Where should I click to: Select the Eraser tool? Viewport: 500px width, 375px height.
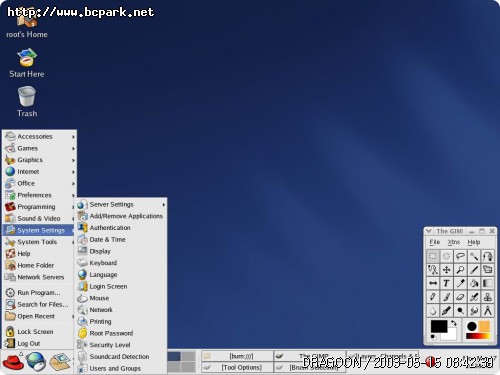(x=460, y=297)
